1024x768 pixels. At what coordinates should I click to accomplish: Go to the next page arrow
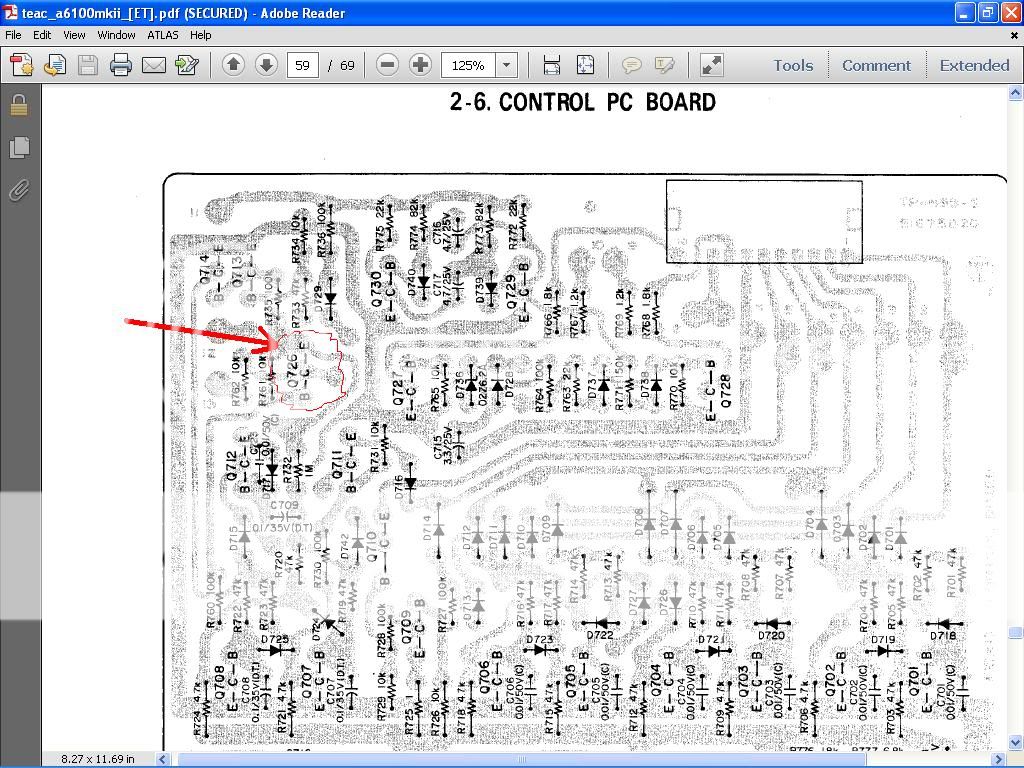pyautogui.click(x=265, y=64)
